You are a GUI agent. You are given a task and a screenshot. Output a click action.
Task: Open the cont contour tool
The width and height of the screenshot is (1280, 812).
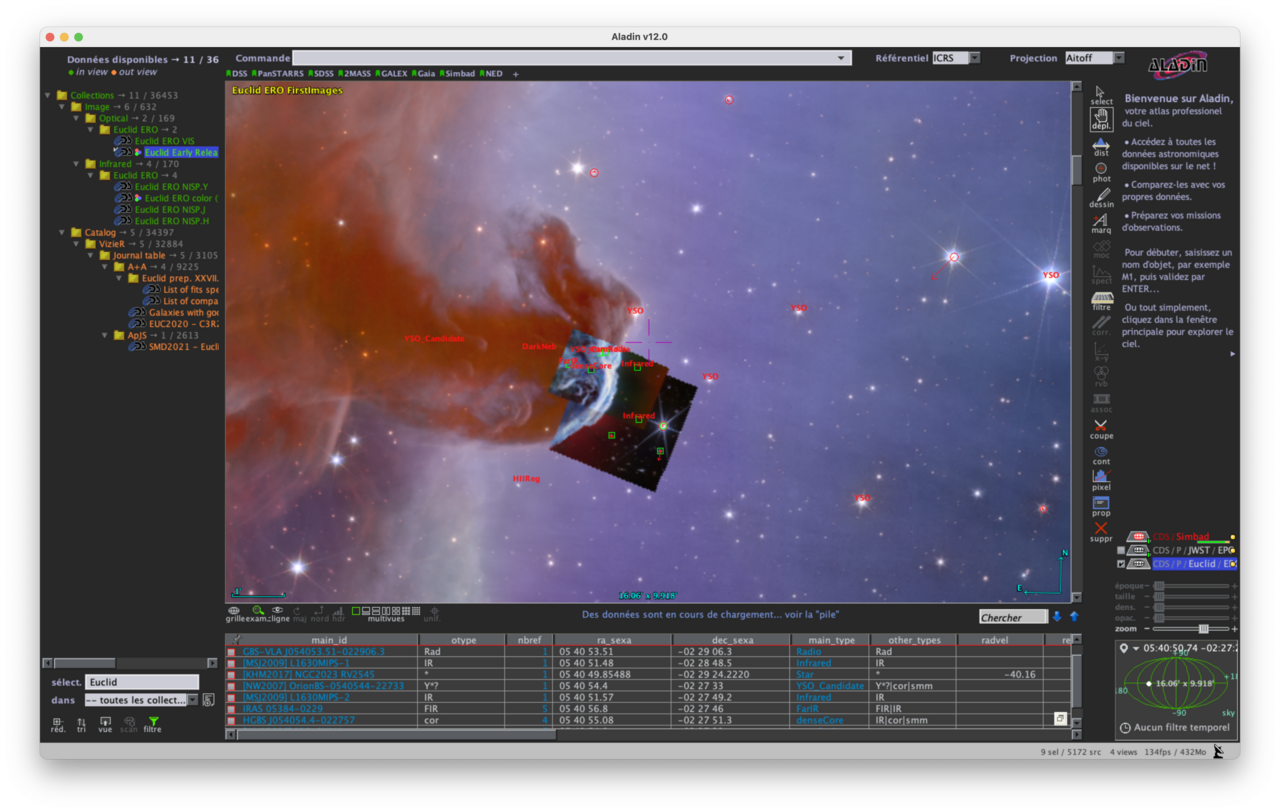1101,456
